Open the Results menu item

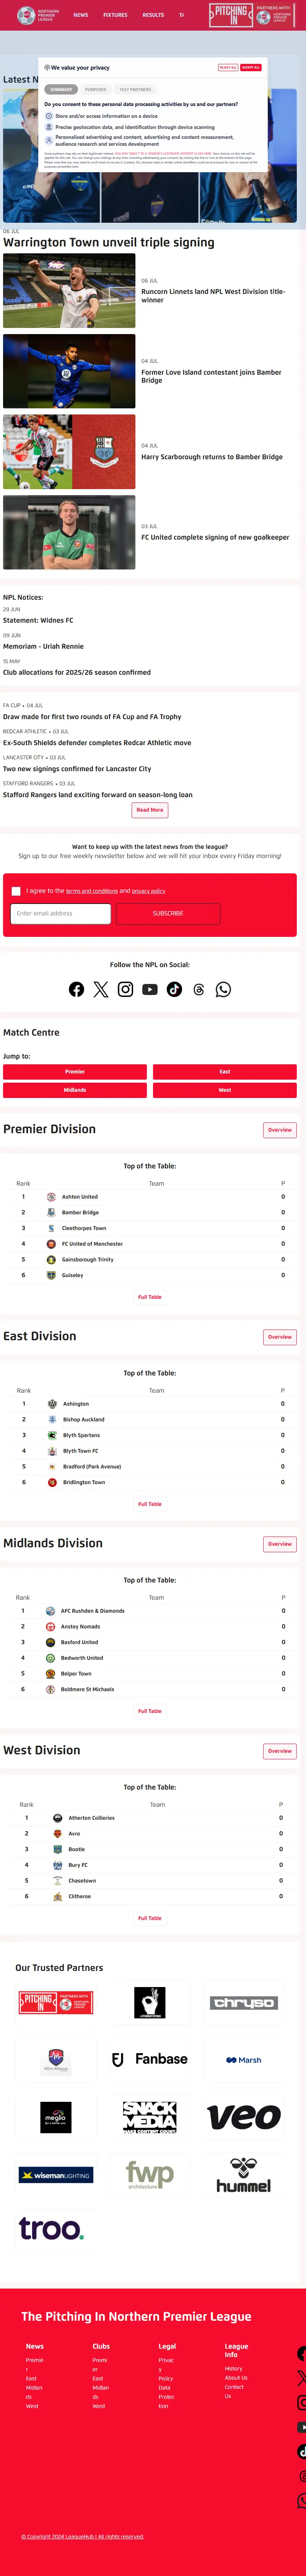[153, 15]
